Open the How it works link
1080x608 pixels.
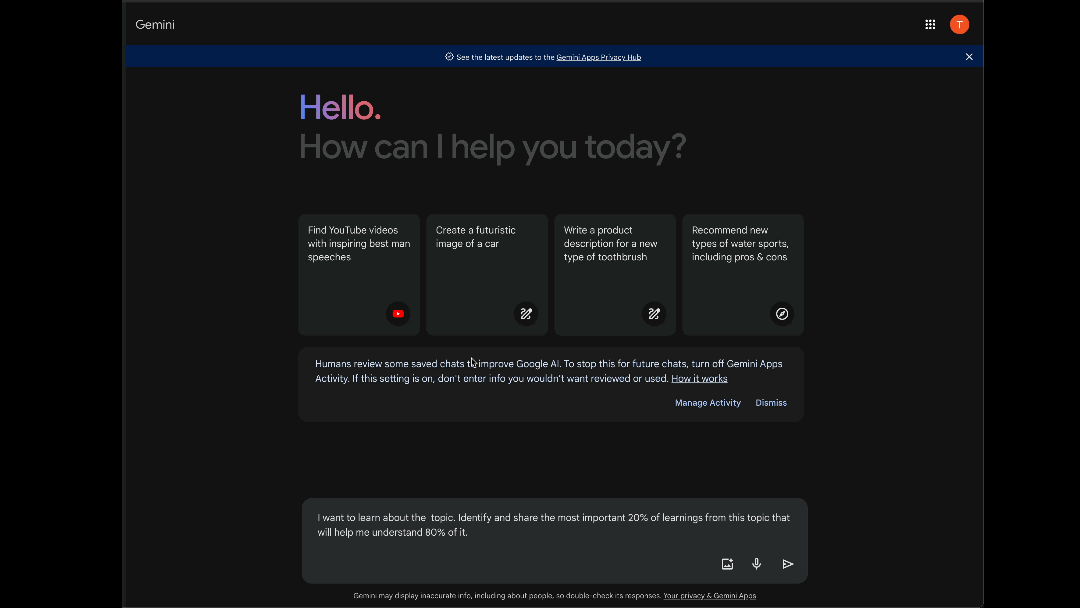point(699,379)
